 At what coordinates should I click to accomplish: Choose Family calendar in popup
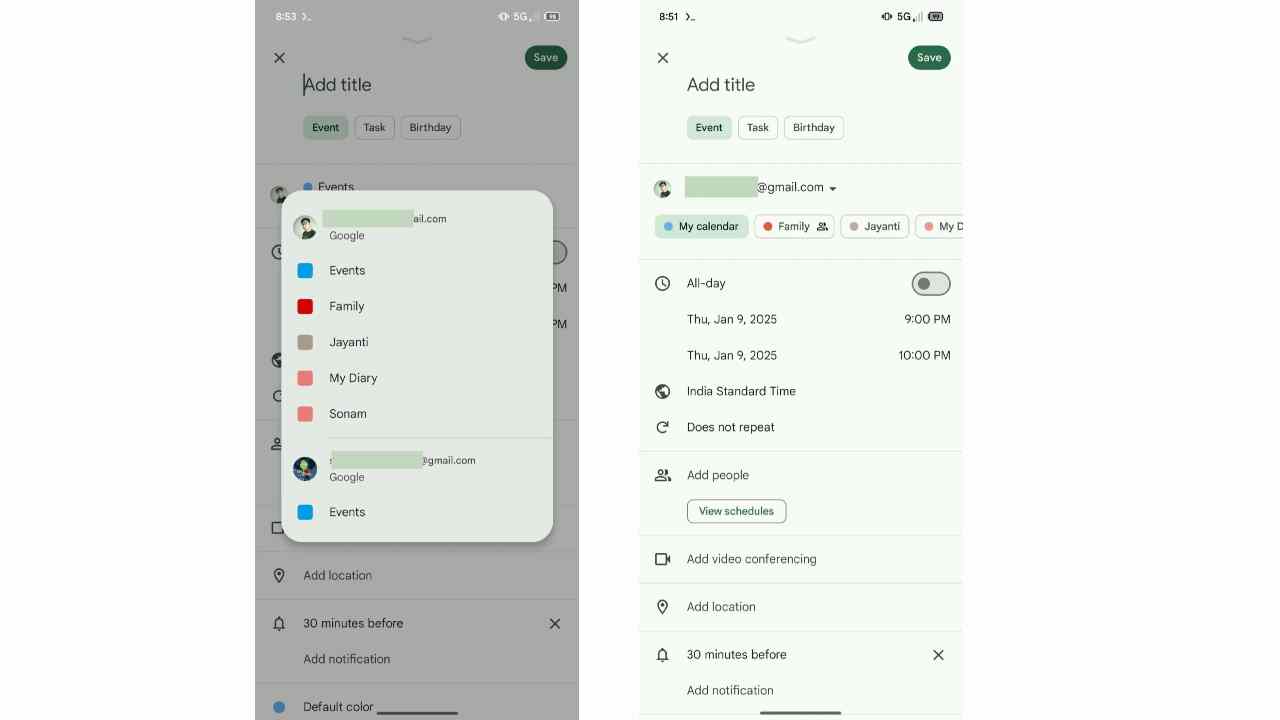coord(417,306)
